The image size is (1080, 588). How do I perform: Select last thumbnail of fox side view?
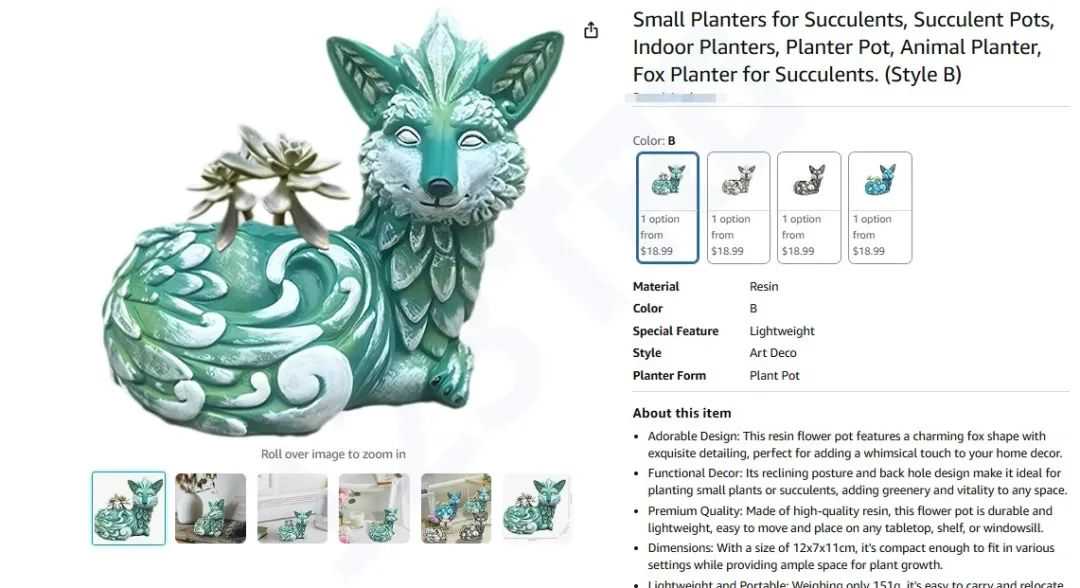[537, 508]
